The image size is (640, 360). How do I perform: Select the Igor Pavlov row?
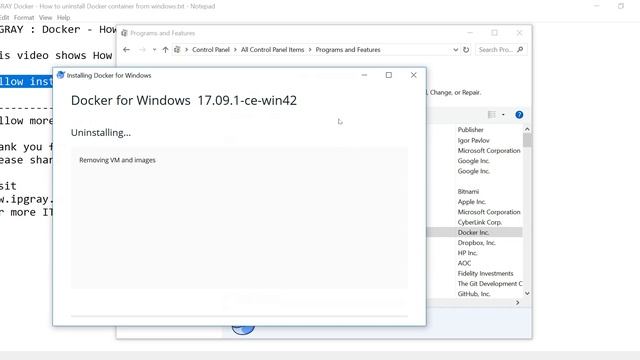(473, 140)
